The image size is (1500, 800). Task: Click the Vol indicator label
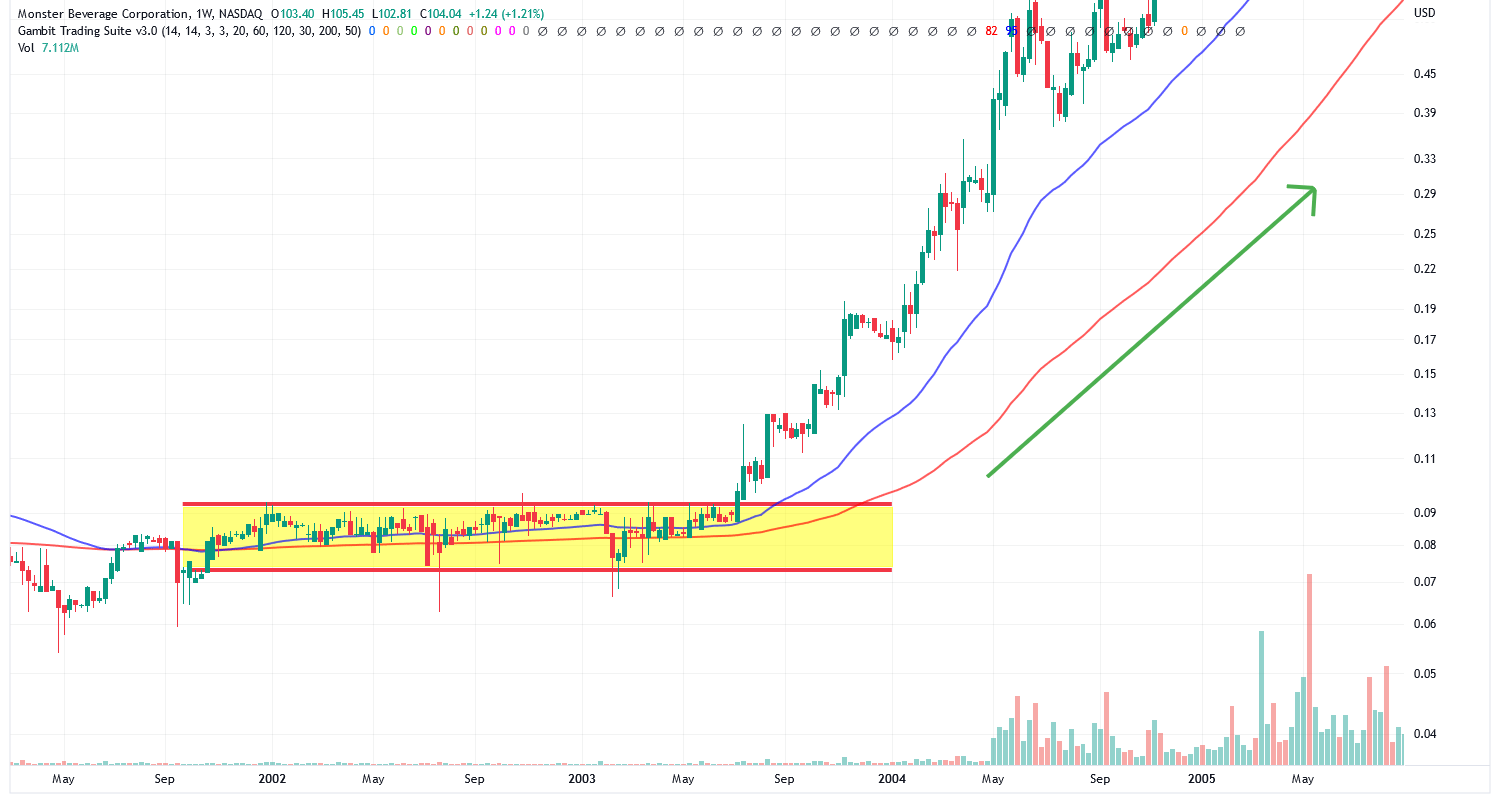26,48
